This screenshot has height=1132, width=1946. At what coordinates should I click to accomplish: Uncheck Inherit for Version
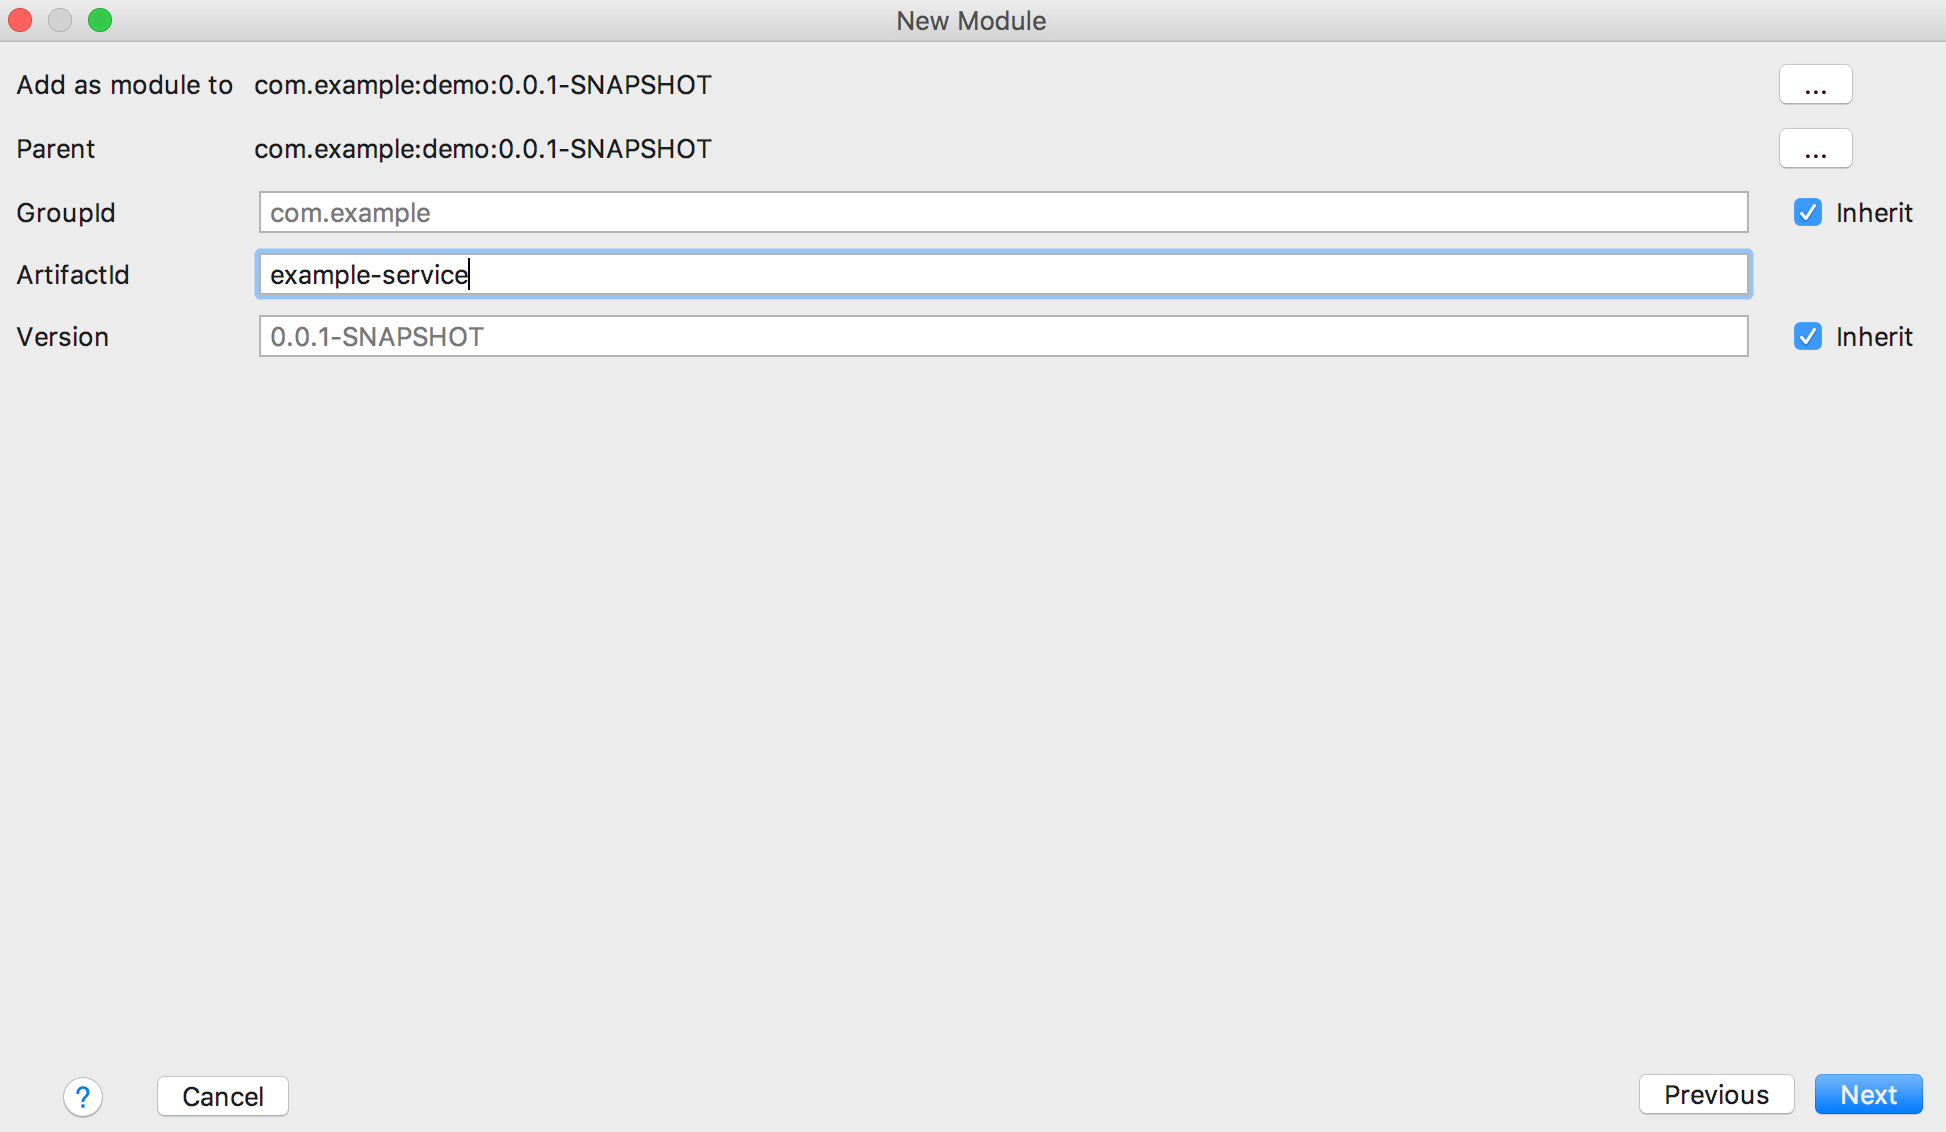pos(1808,337)
